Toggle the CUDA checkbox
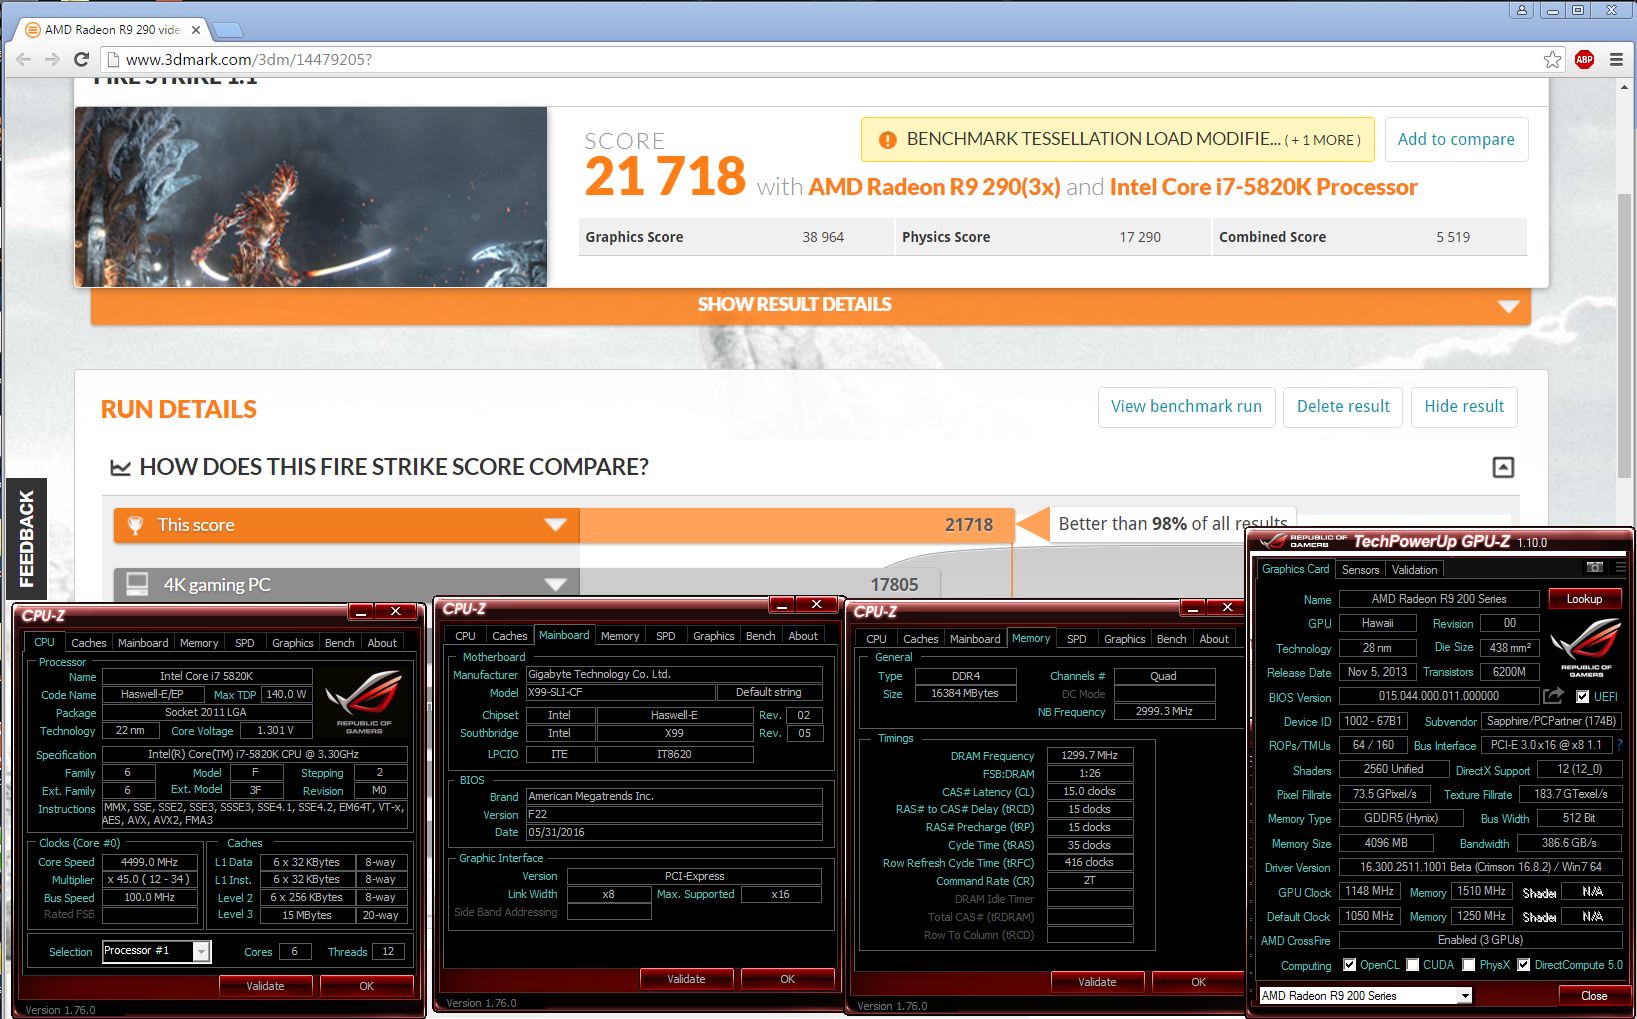 point(1413,965)
